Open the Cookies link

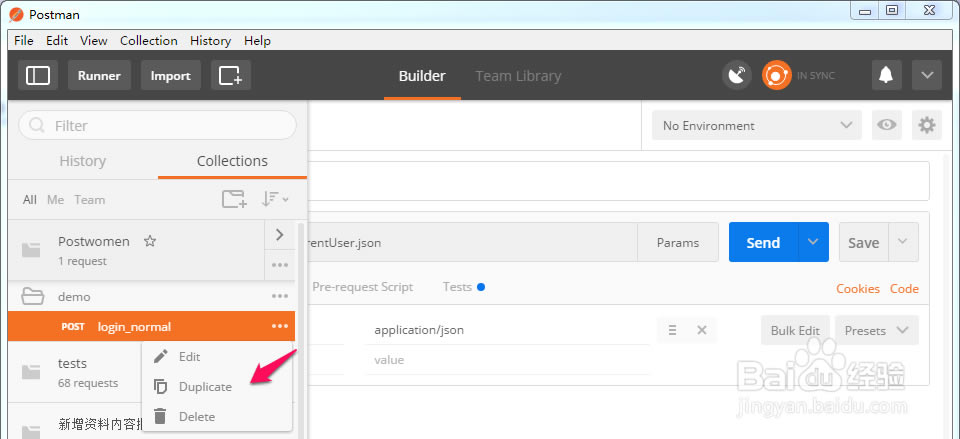858,288
